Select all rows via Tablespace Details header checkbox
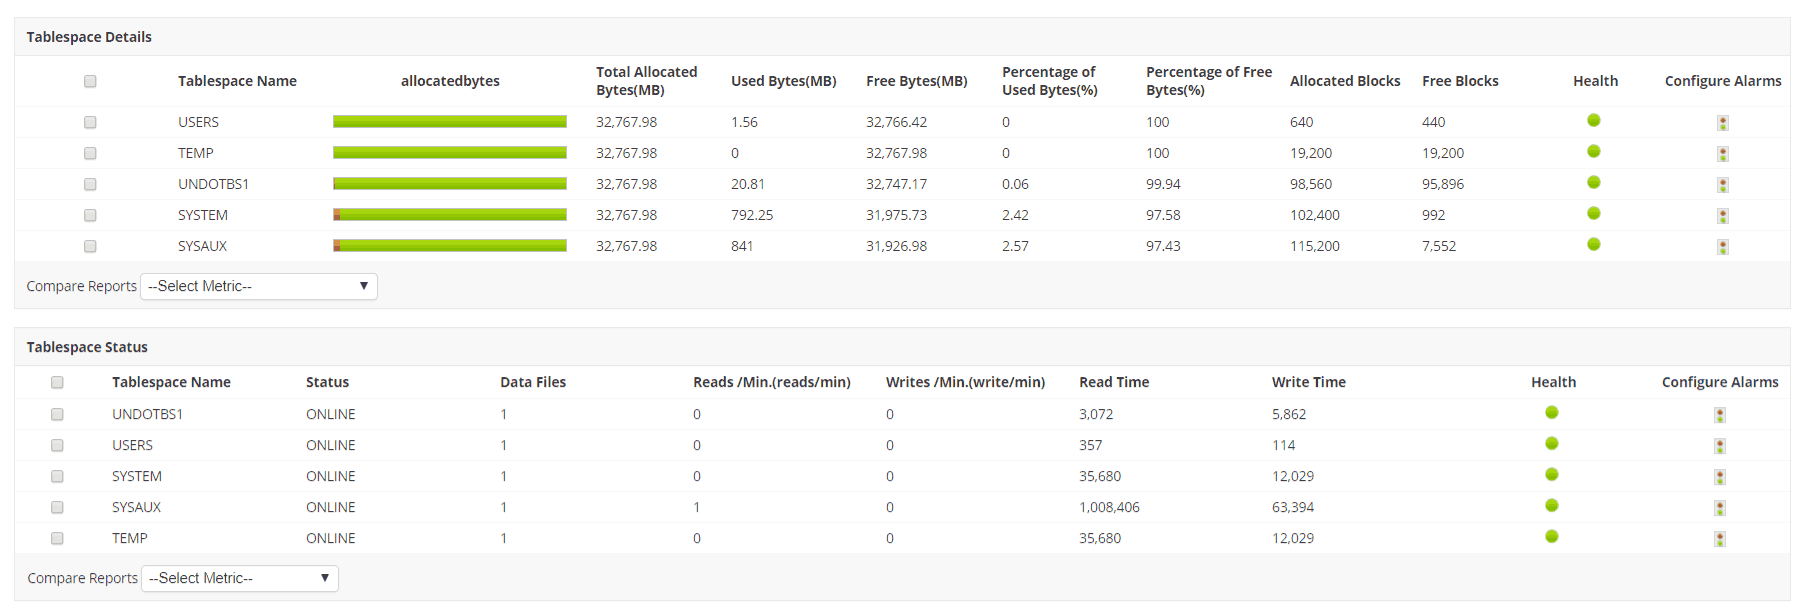This screenshot has width=1806, height=608. [x=90, y=81]
